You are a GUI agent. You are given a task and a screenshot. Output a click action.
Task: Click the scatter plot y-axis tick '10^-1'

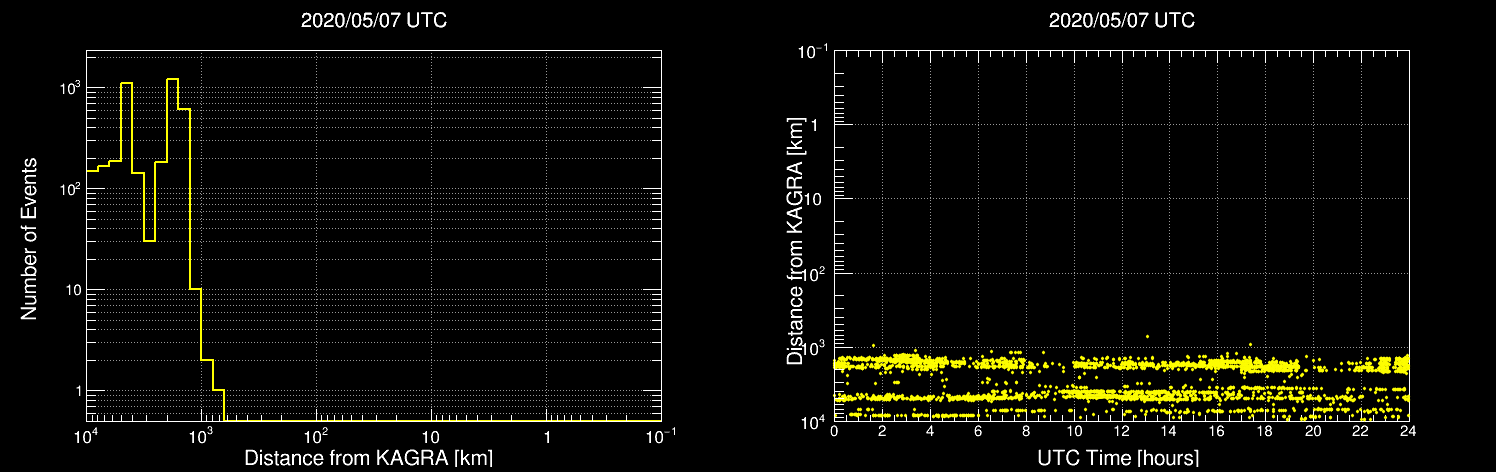pyautogui.click(x=813, y=50)
